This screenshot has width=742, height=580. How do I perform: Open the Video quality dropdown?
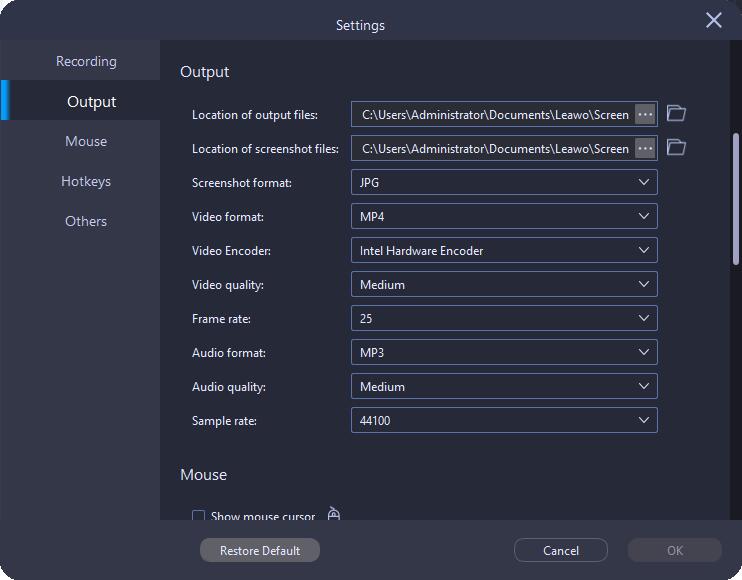pos(504,285)
